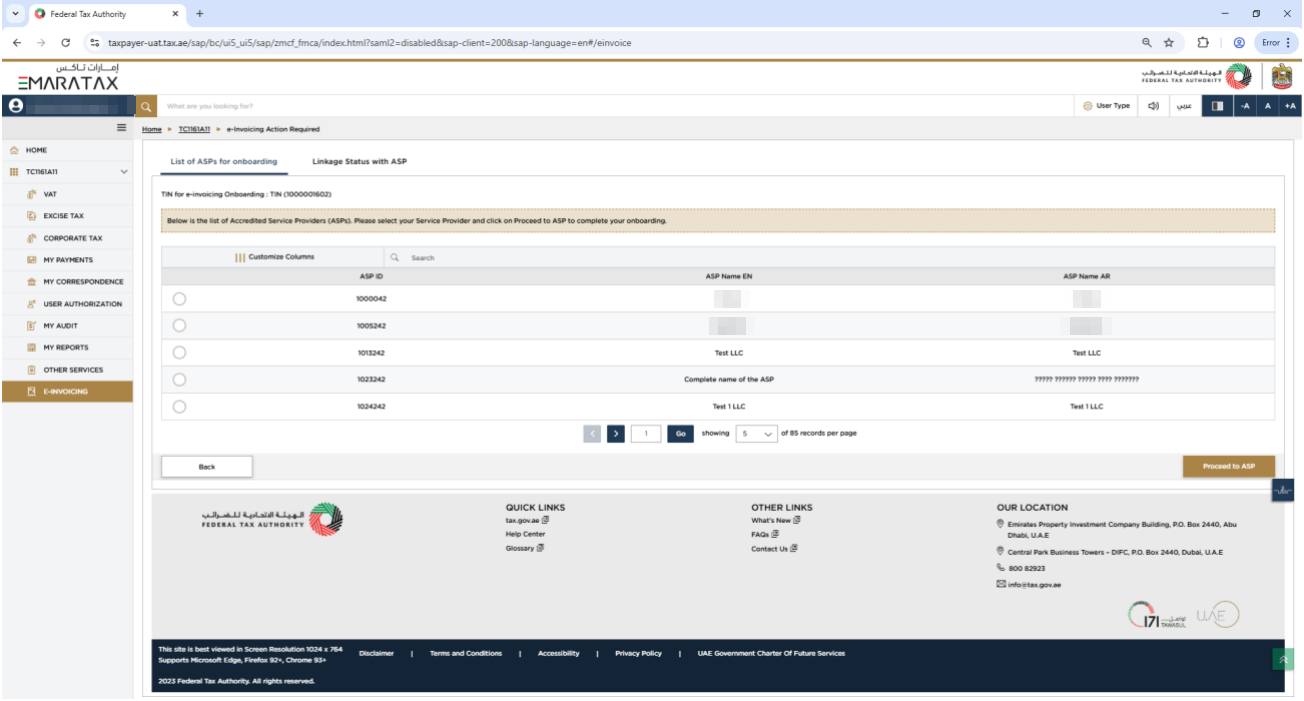
Task: Increase font size with +A
Action: (1290, 106)
